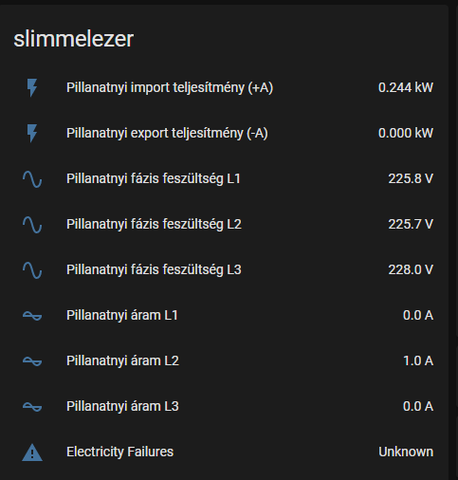Click the current icon for áram L3
458x480 pixels.
pos(32,407)
